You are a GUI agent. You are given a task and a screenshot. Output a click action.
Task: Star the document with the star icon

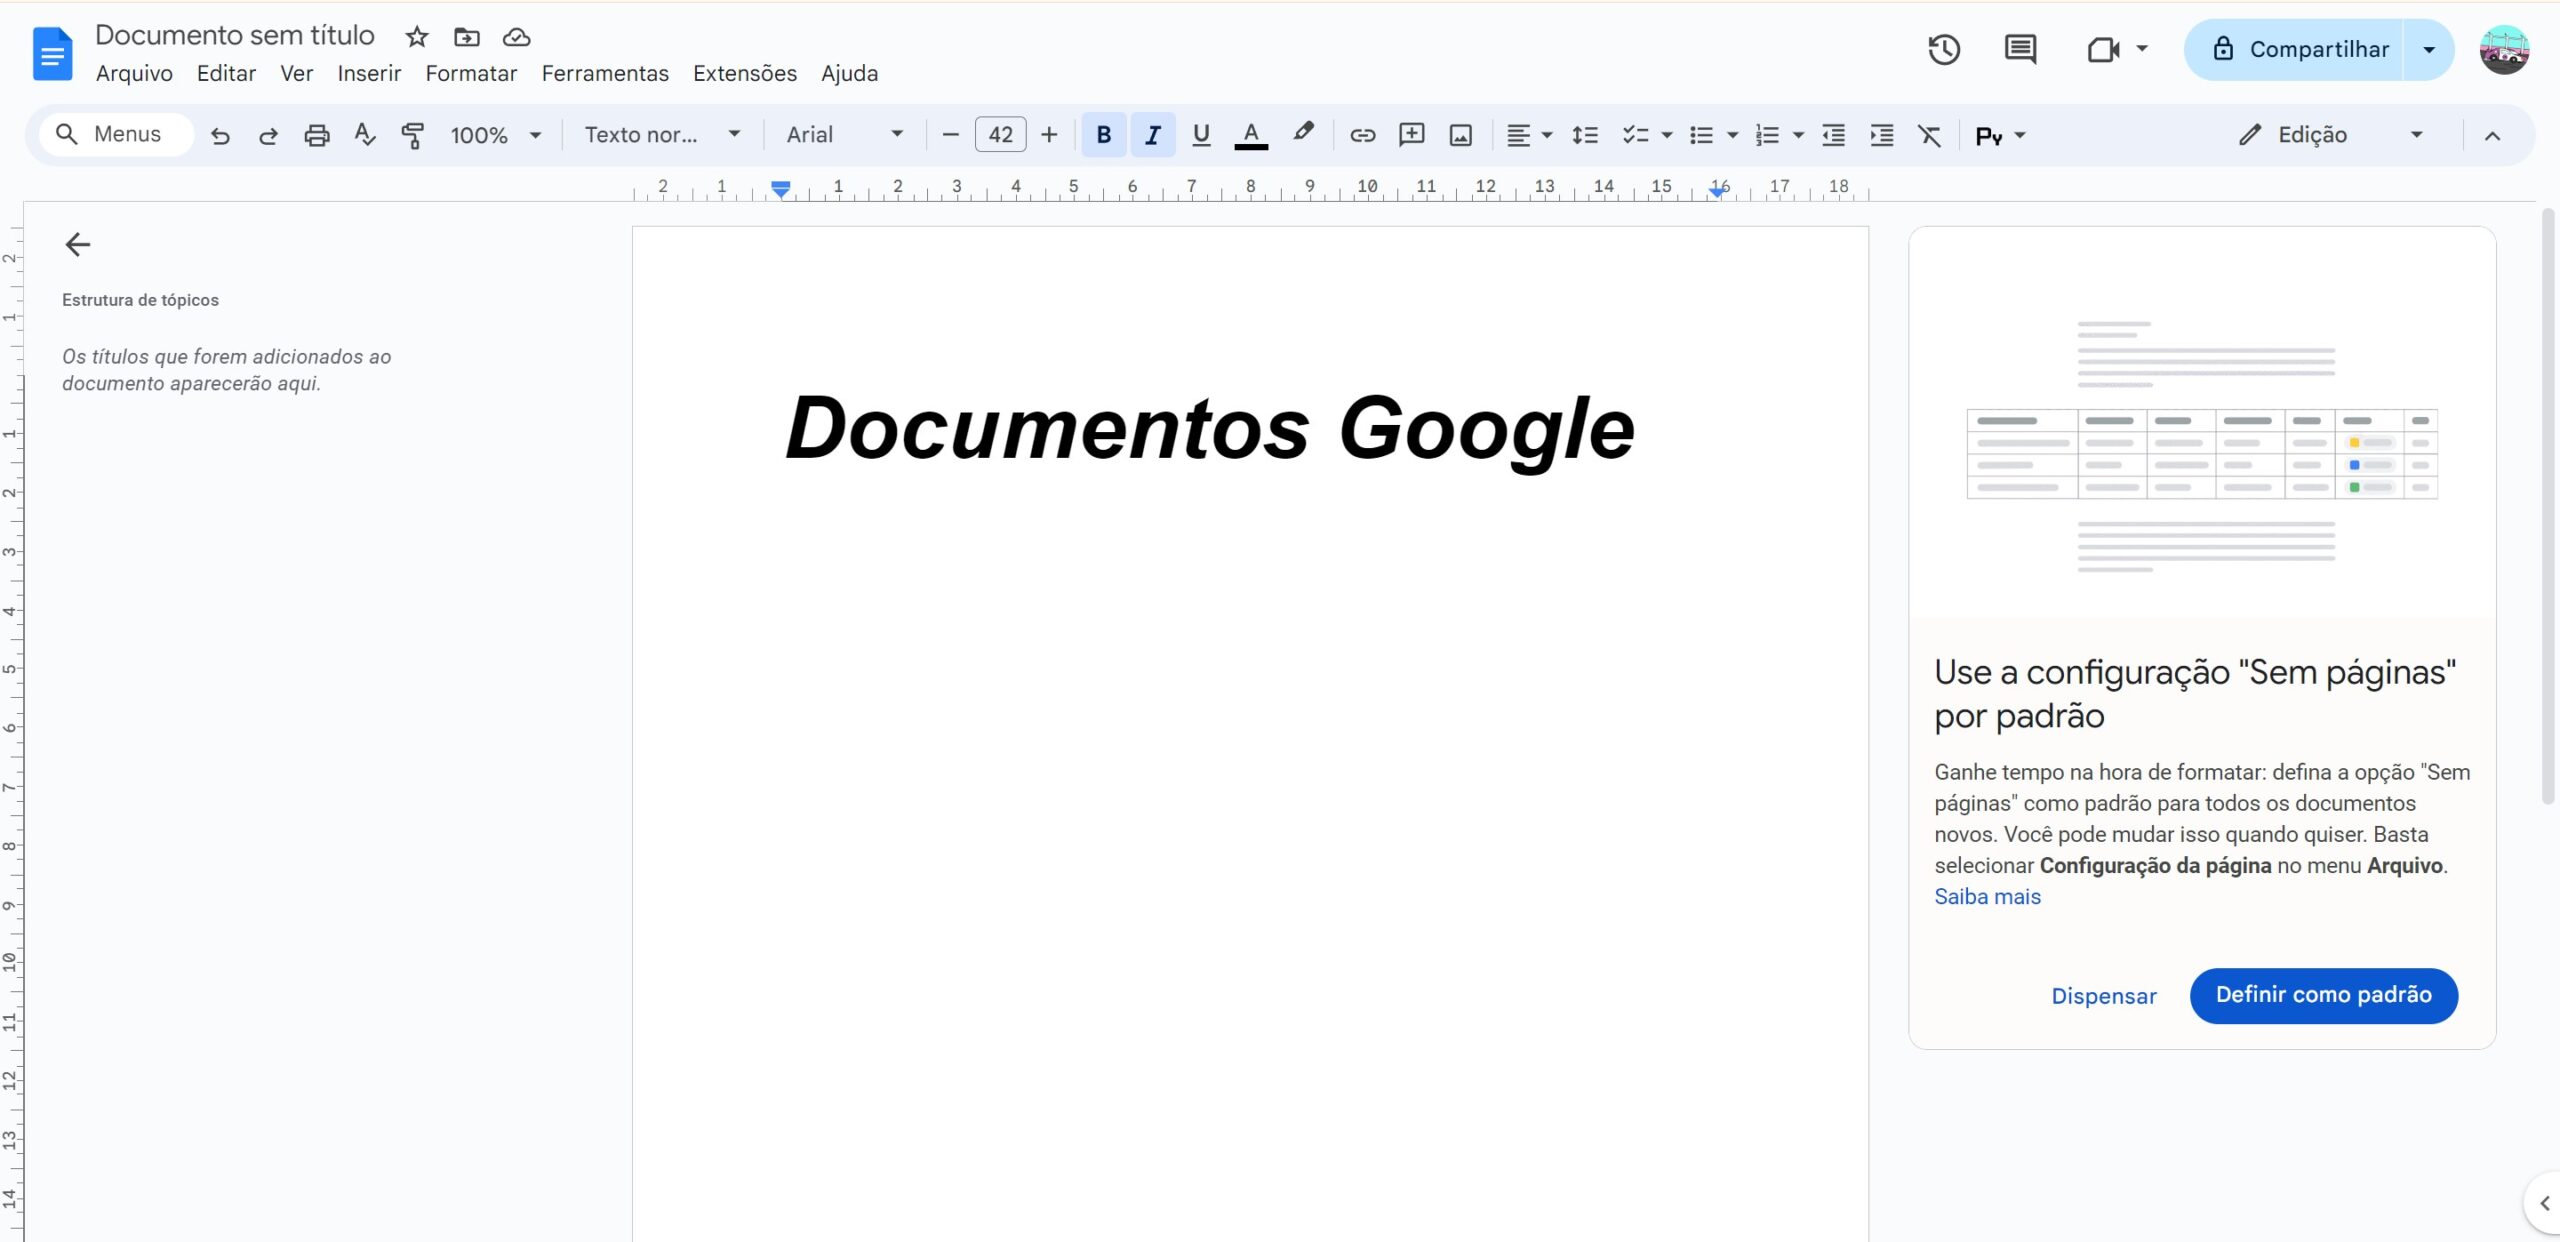pyautogui.click(x=417, y=37)
